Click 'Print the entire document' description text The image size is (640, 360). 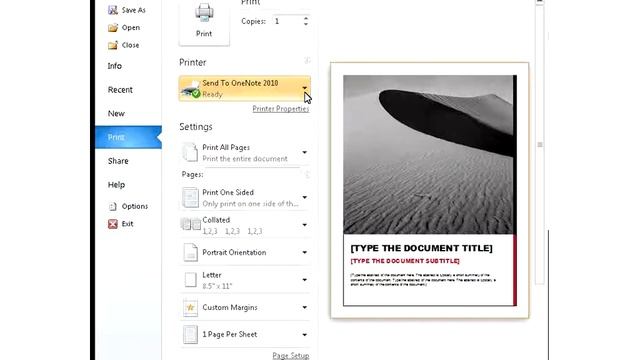tap(245, 159)
